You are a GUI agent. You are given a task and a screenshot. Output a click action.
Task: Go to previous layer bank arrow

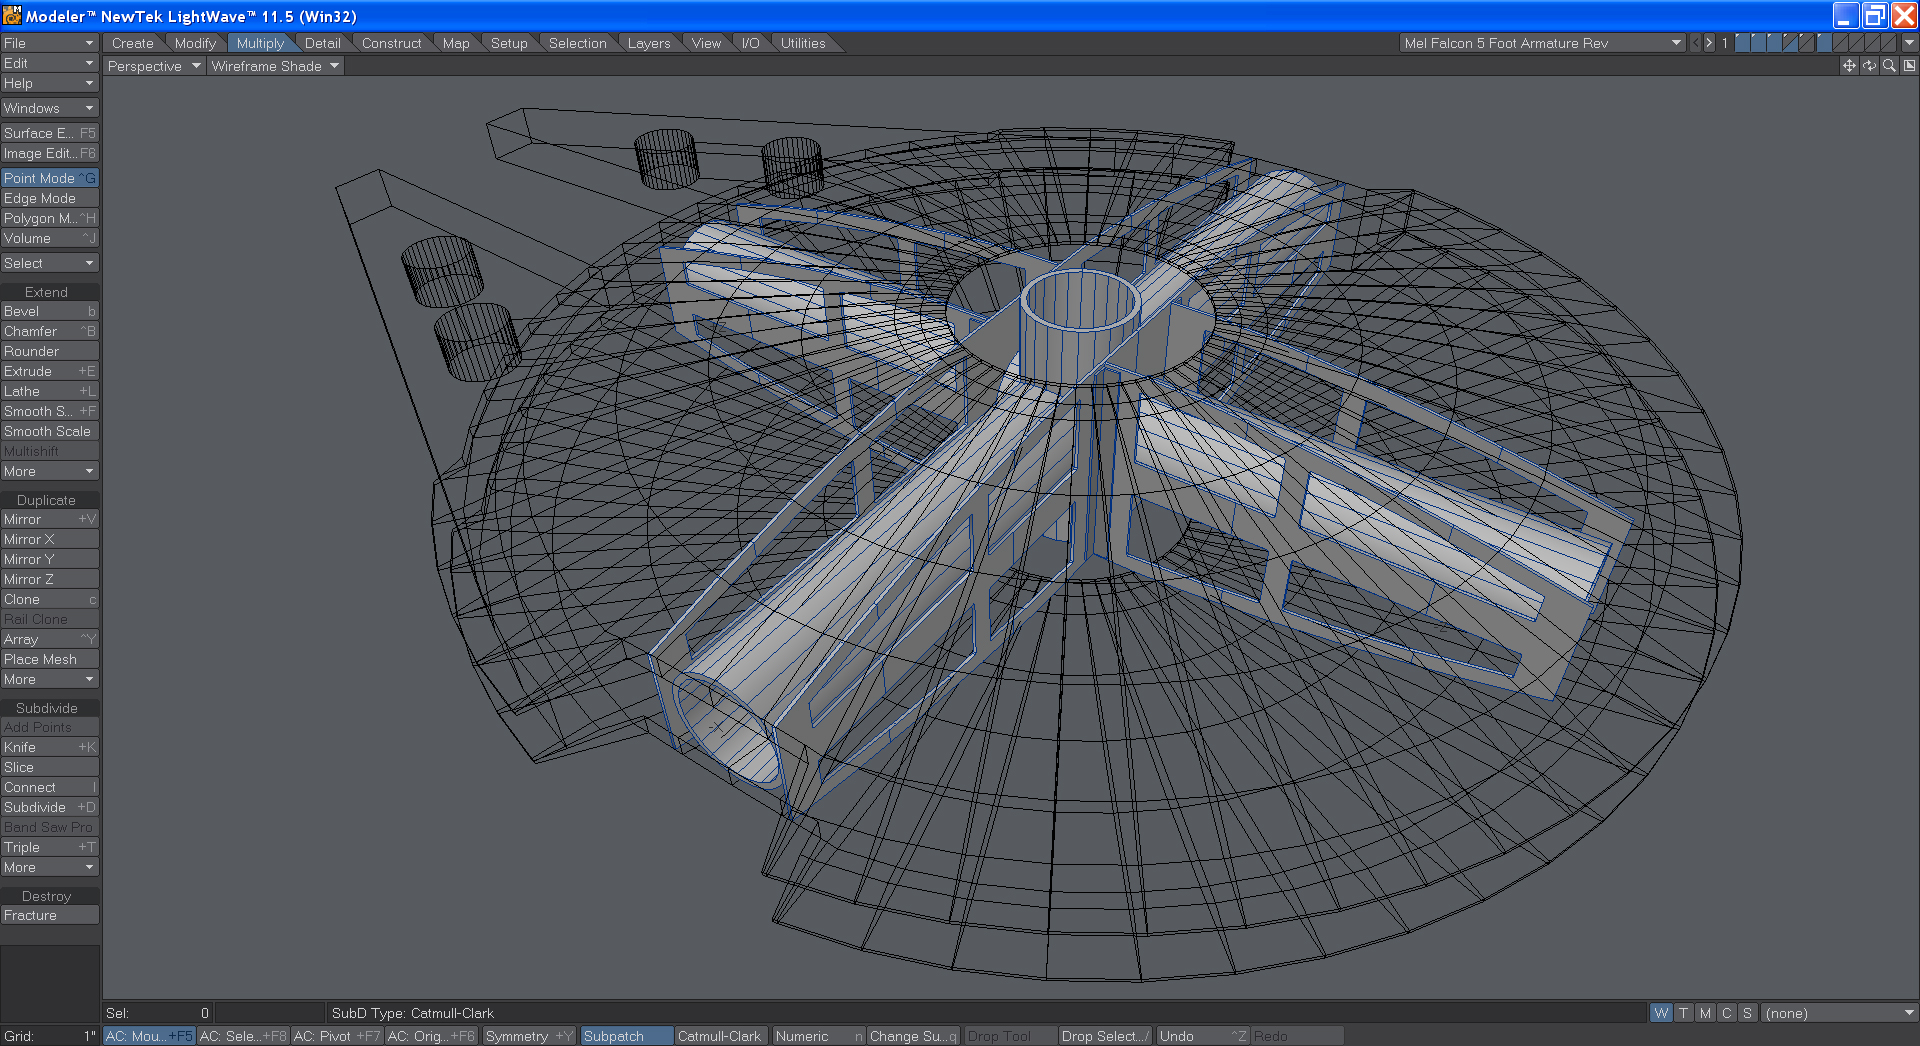point(1695,43)
